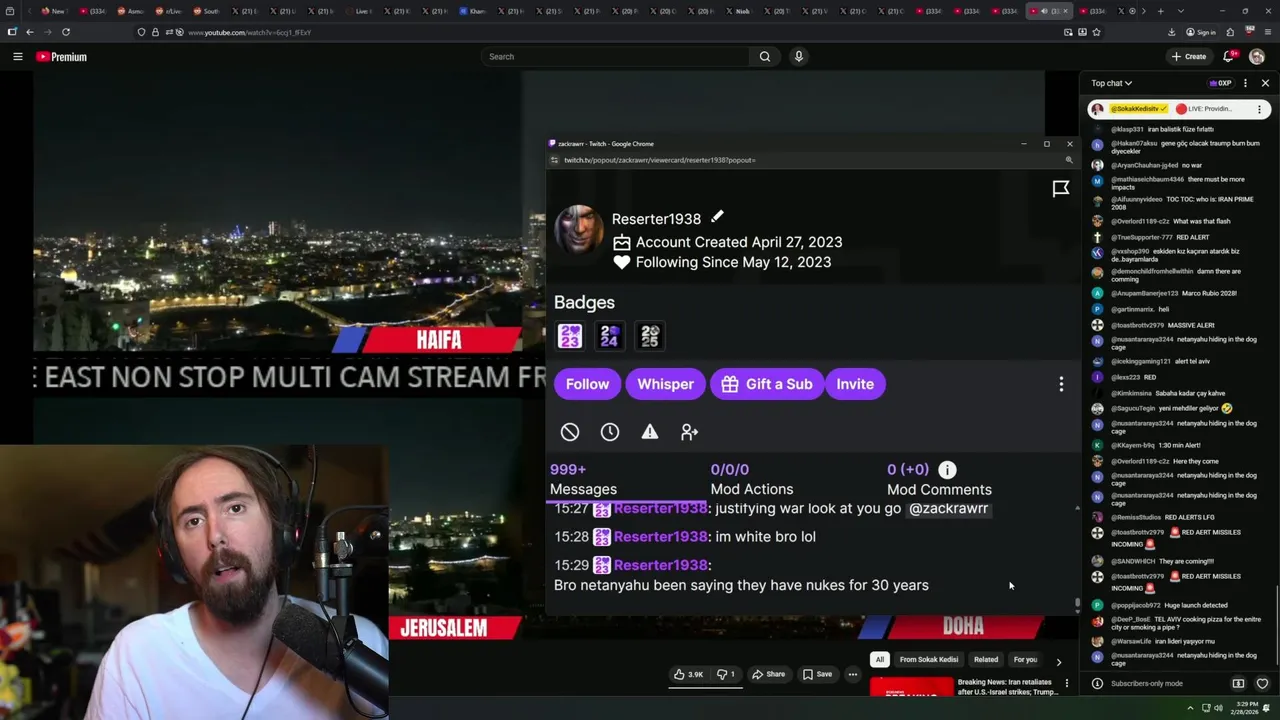Click the youtube.com address bar URL

point(249,32)
